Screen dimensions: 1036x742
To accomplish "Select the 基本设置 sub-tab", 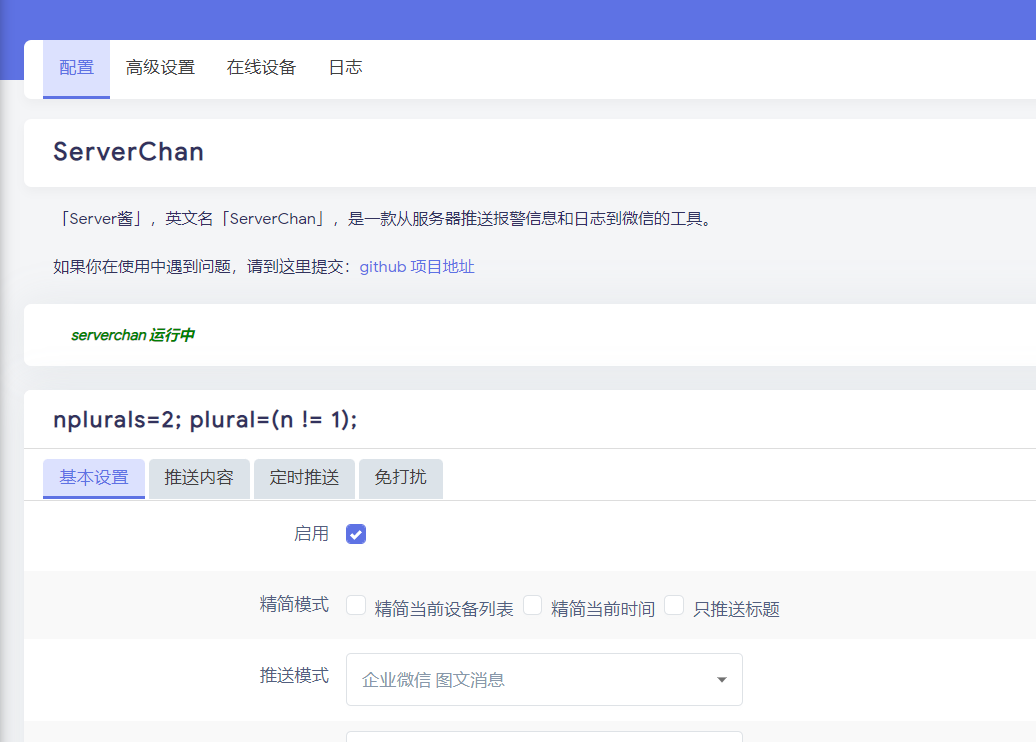I will tap(94, 478).
